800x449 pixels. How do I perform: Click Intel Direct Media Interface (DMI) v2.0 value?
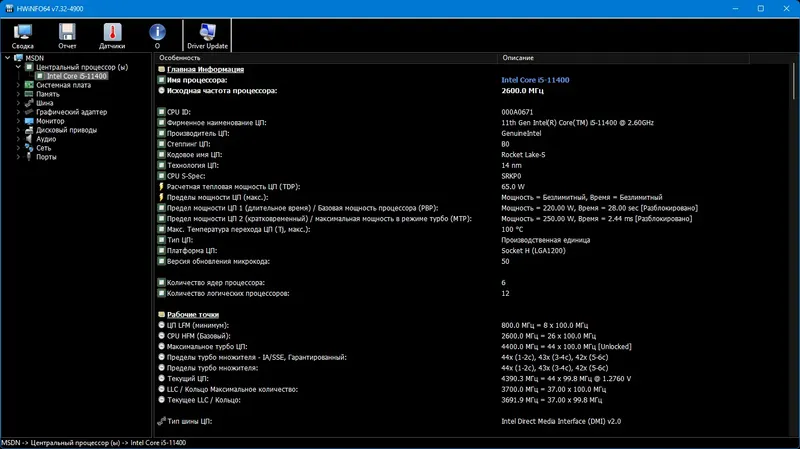click(x=561, y=421)
